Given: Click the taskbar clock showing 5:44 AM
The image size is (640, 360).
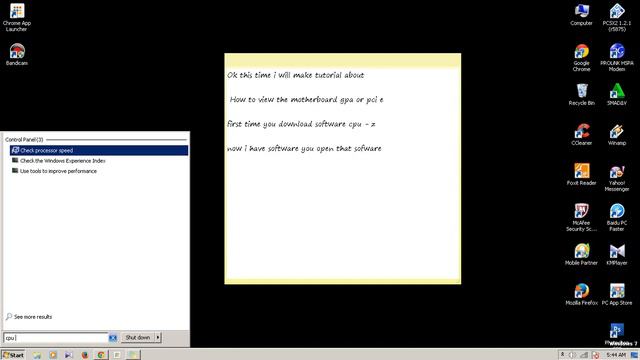Looking at the screenshot, I should [x=616, y=355].
